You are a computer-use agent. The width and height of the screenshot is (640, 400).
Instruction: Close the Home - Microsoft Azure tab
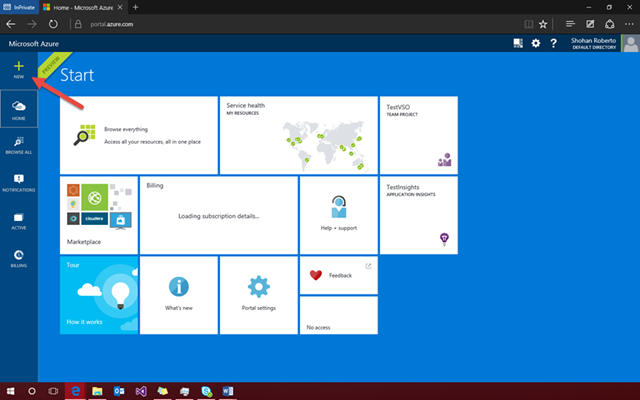(x=120, y=7)
